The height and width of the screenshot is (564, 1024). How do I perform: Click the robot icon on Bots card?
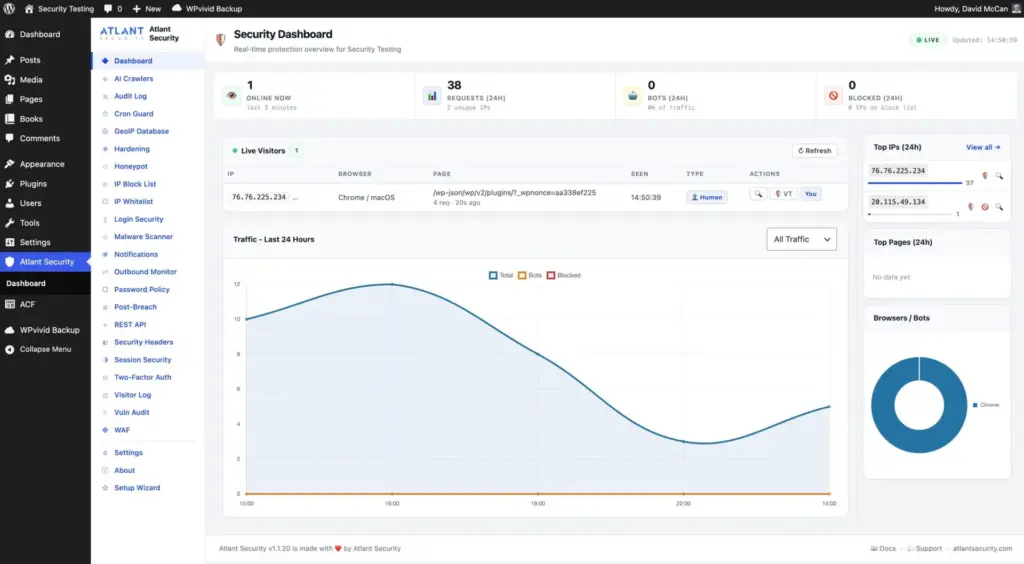click(x=632, y=95)
